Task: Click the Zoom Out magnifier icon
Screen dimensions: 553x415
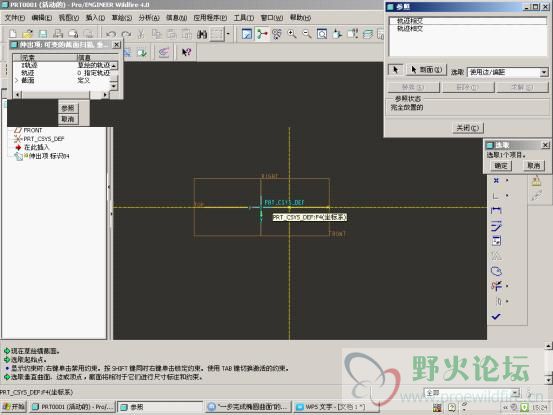Action: pyautogui.click(x=307, y=34)
